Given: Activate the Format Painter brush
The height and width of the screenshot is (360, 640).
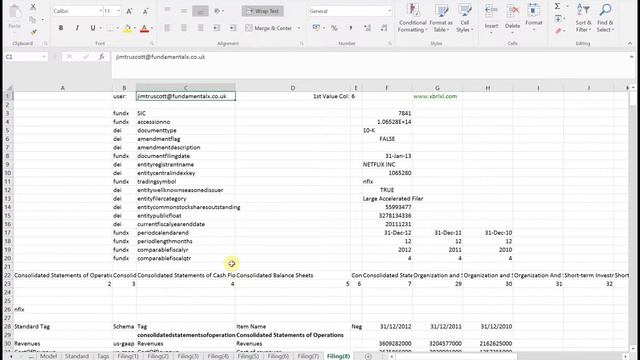Looking at the screenshot, I should pyautogui.click(x=33, y=32).
